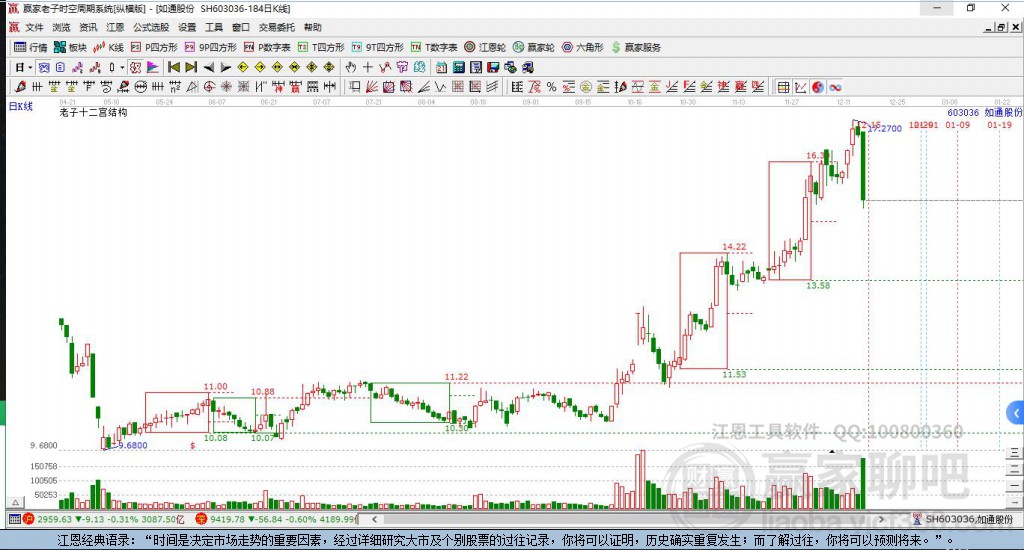The width and height of the screenshot is (1024, 550).
Task: Open the calendar icon in the toolbar
Action: pos(441,67)
